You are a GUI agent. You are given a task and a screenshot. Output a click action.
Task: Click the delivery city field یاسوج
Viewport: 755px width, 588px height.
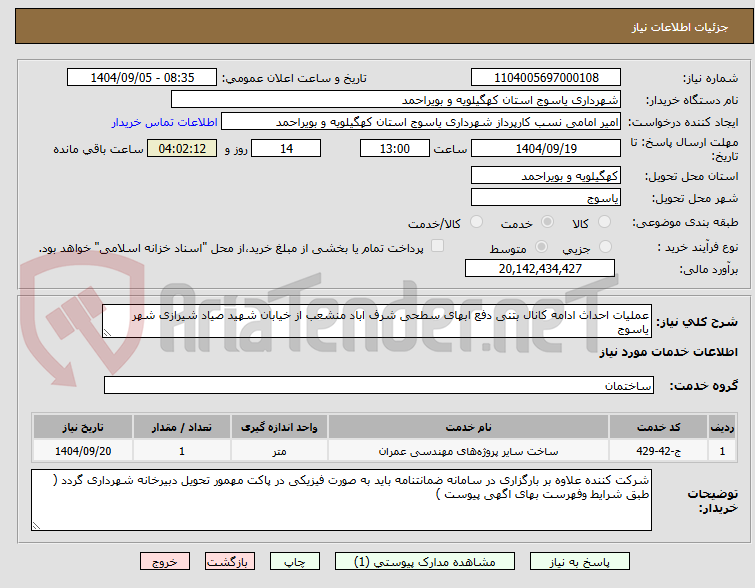[x=546, y=197]
